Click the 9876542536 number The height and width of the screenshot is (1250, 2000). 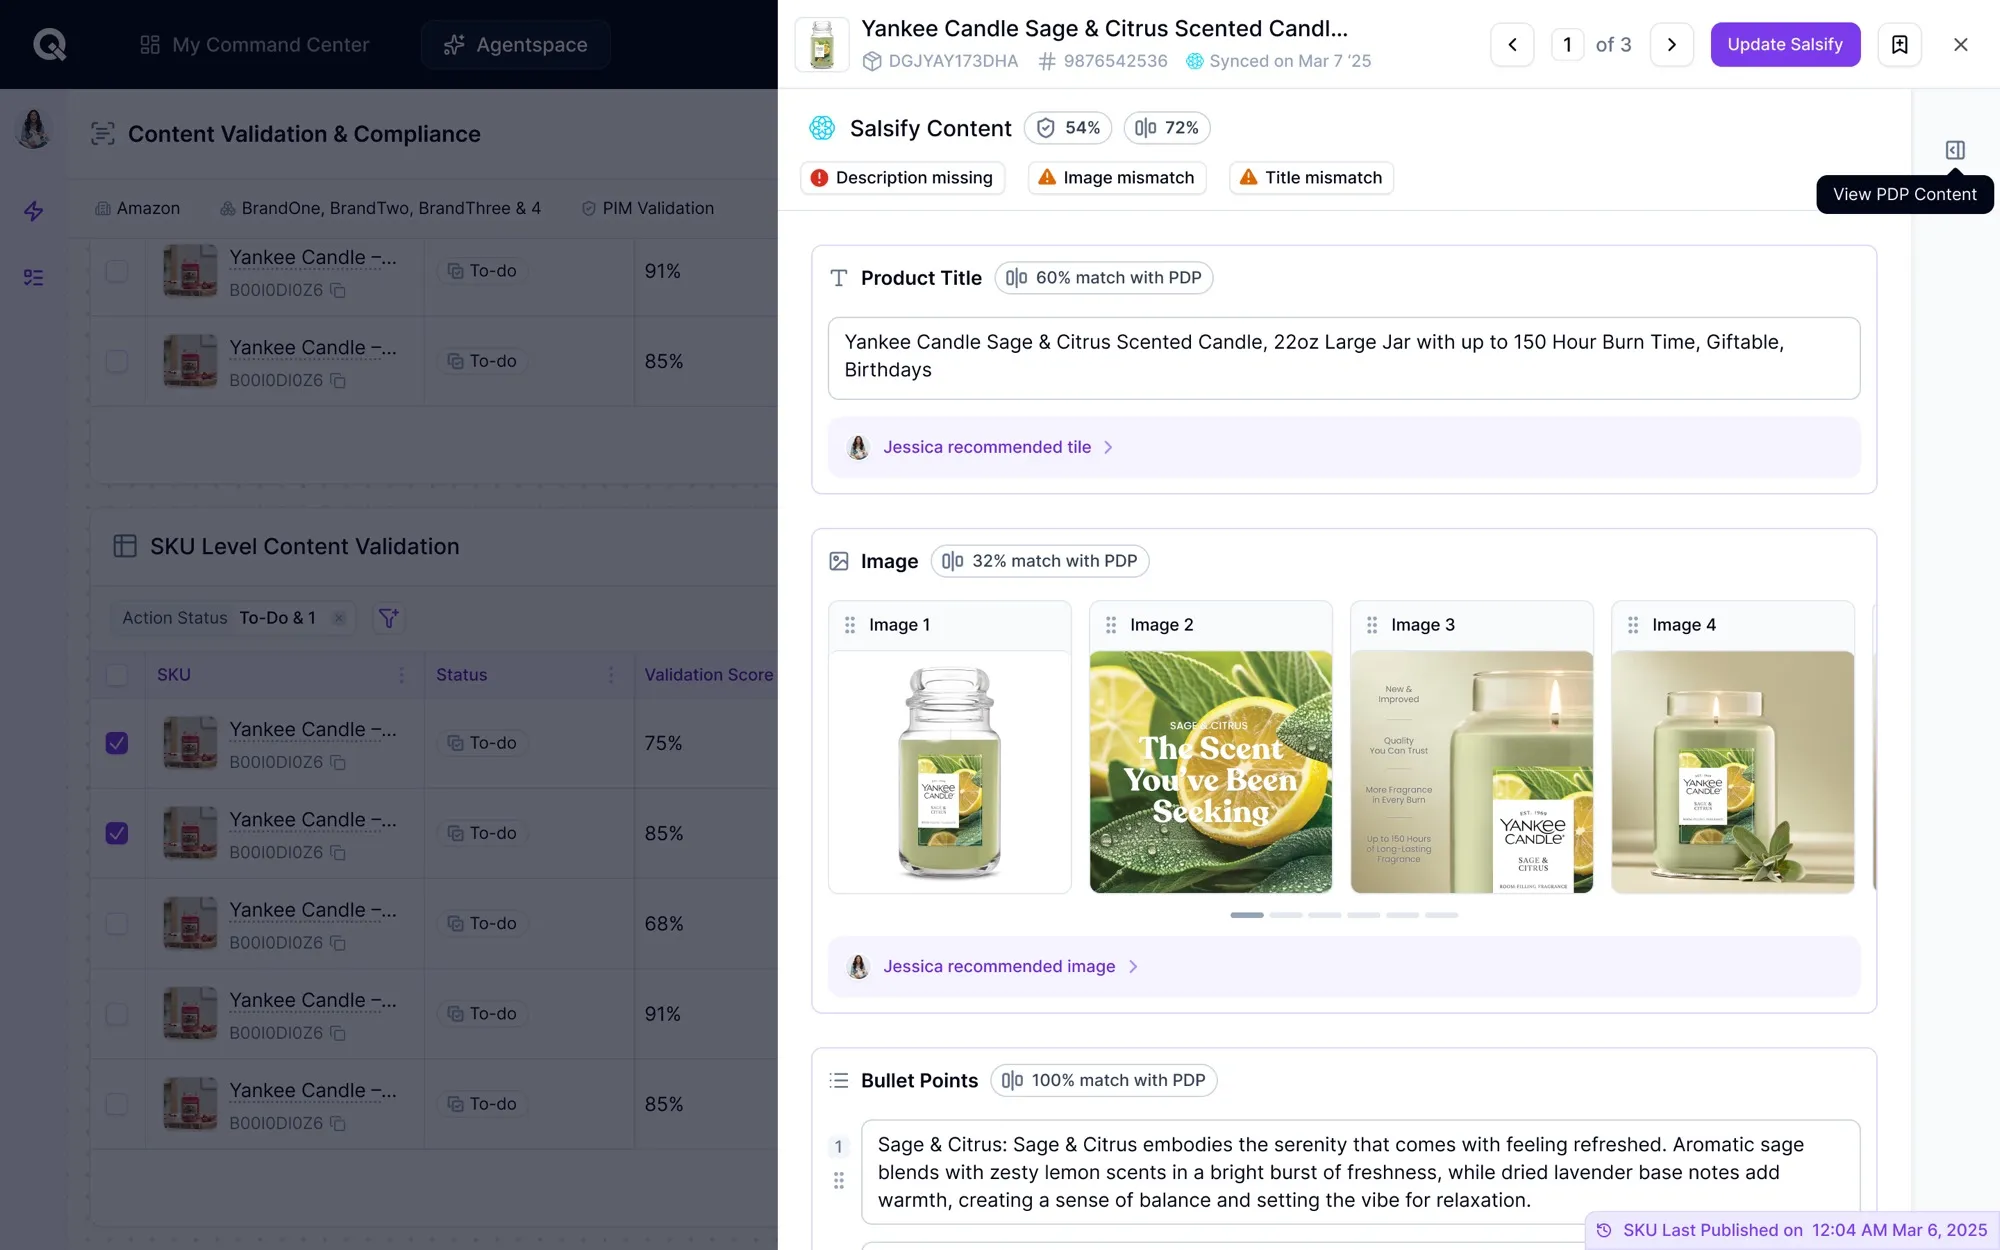pos(1103,61)
